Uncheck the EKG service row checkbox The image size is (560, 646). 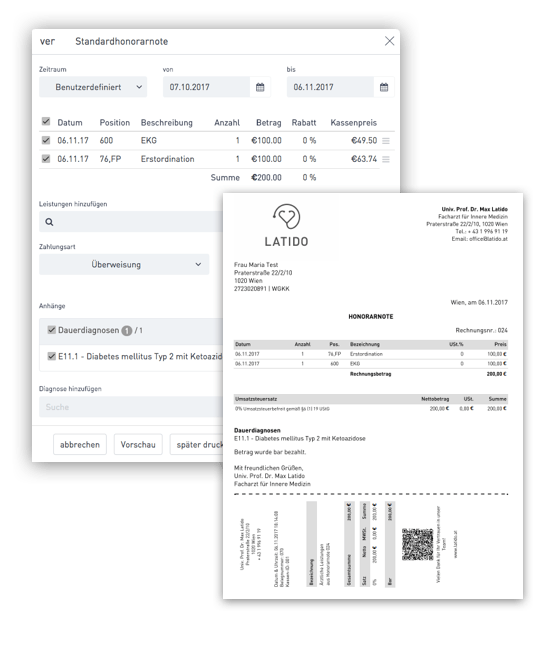click(x=46, y=140)
